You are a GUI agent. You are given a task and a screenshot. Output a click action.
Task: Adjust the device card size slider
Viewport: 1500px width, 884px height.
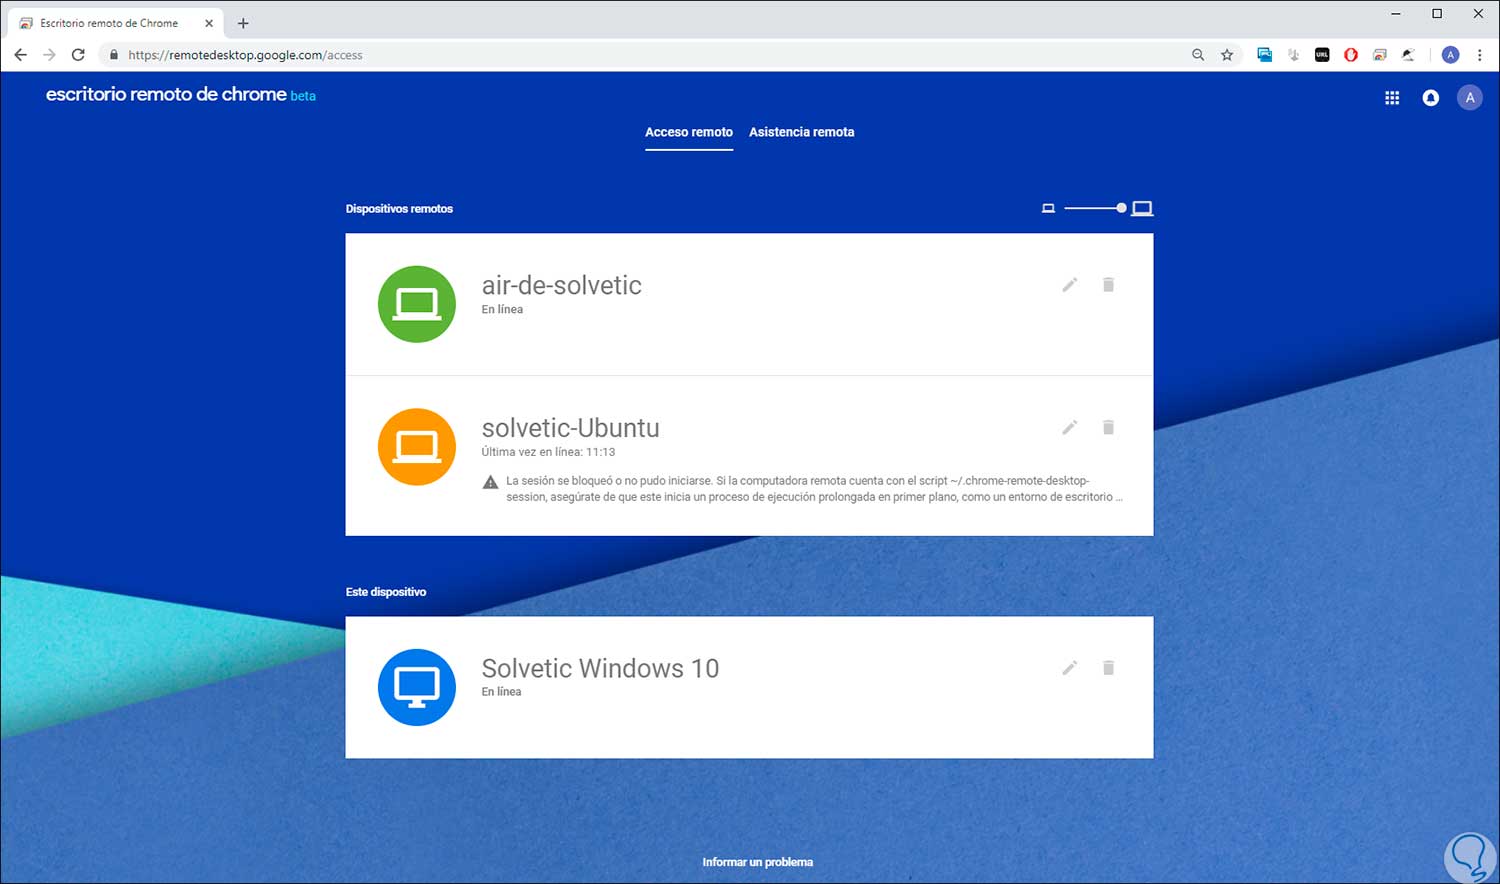tap(1095, 208)
